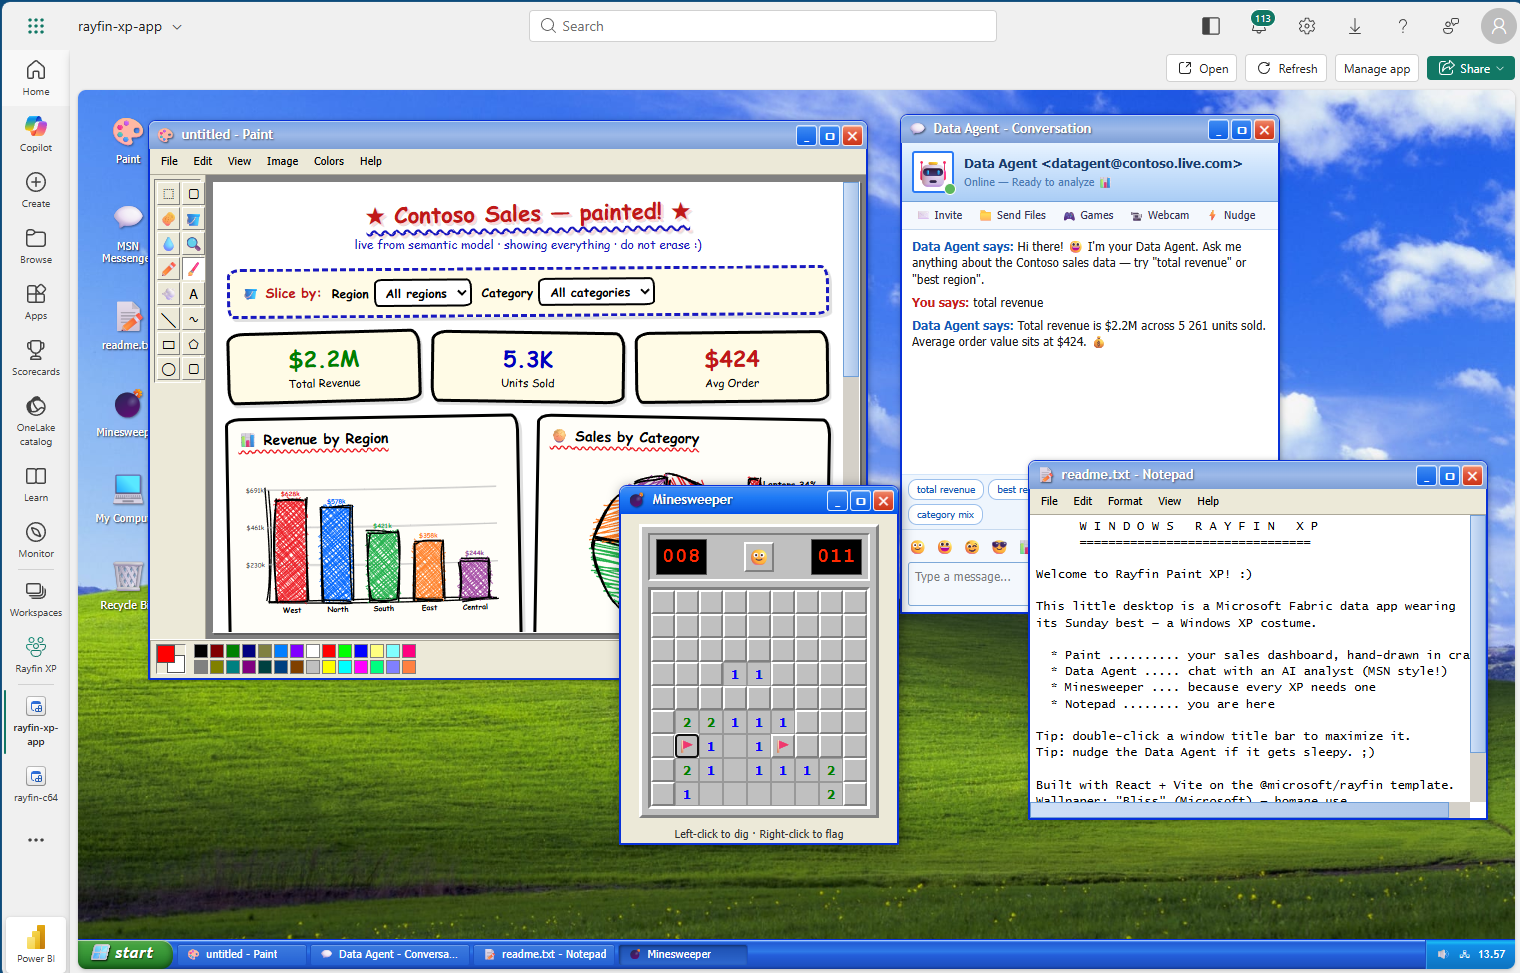Open notifications bell with 113 badge

[x=1259, y=26]
